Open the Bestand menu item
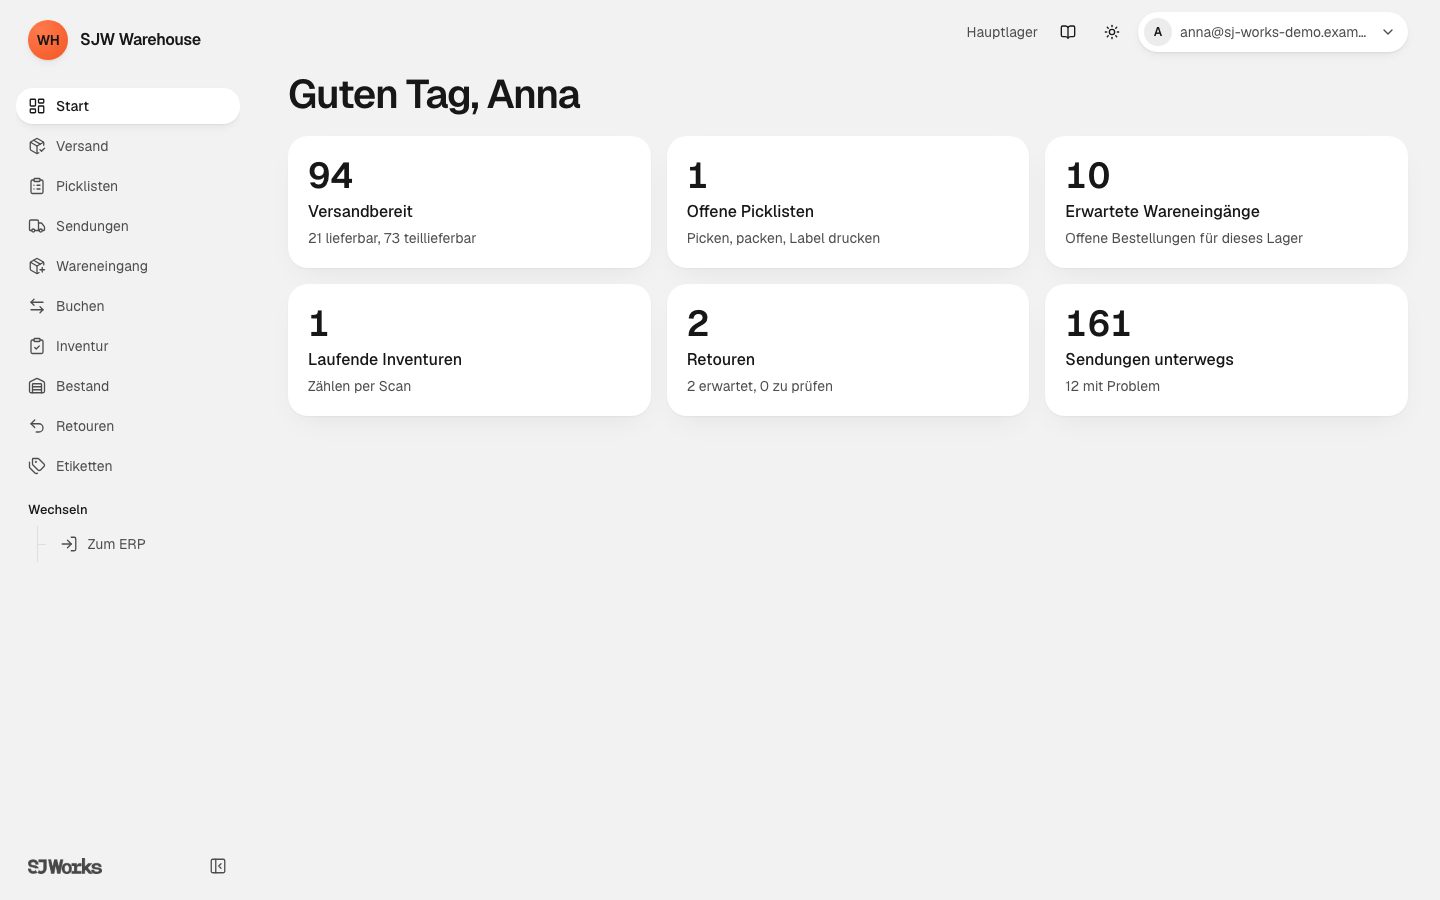Screen dimensions: 1440x900 click(x=128, y=386)
